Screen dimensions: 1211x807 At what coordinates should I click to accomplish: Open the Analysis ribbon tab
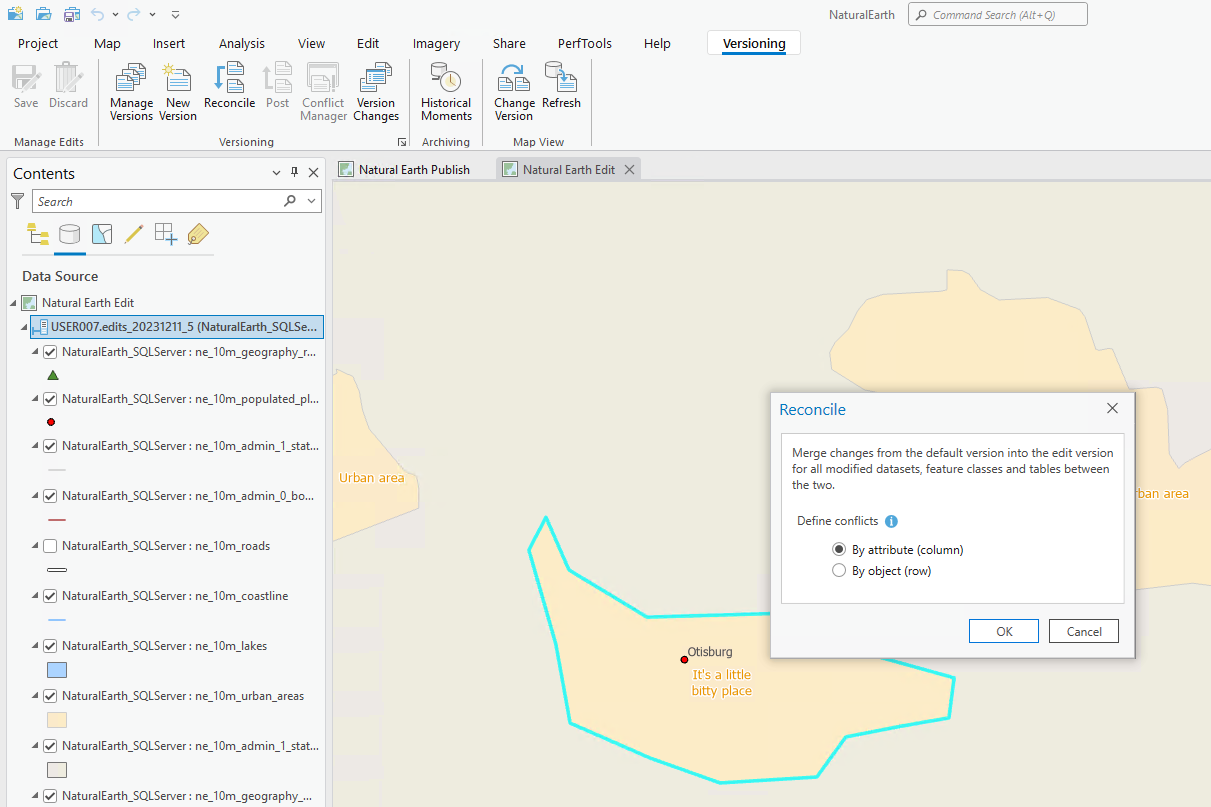point(242,44)
